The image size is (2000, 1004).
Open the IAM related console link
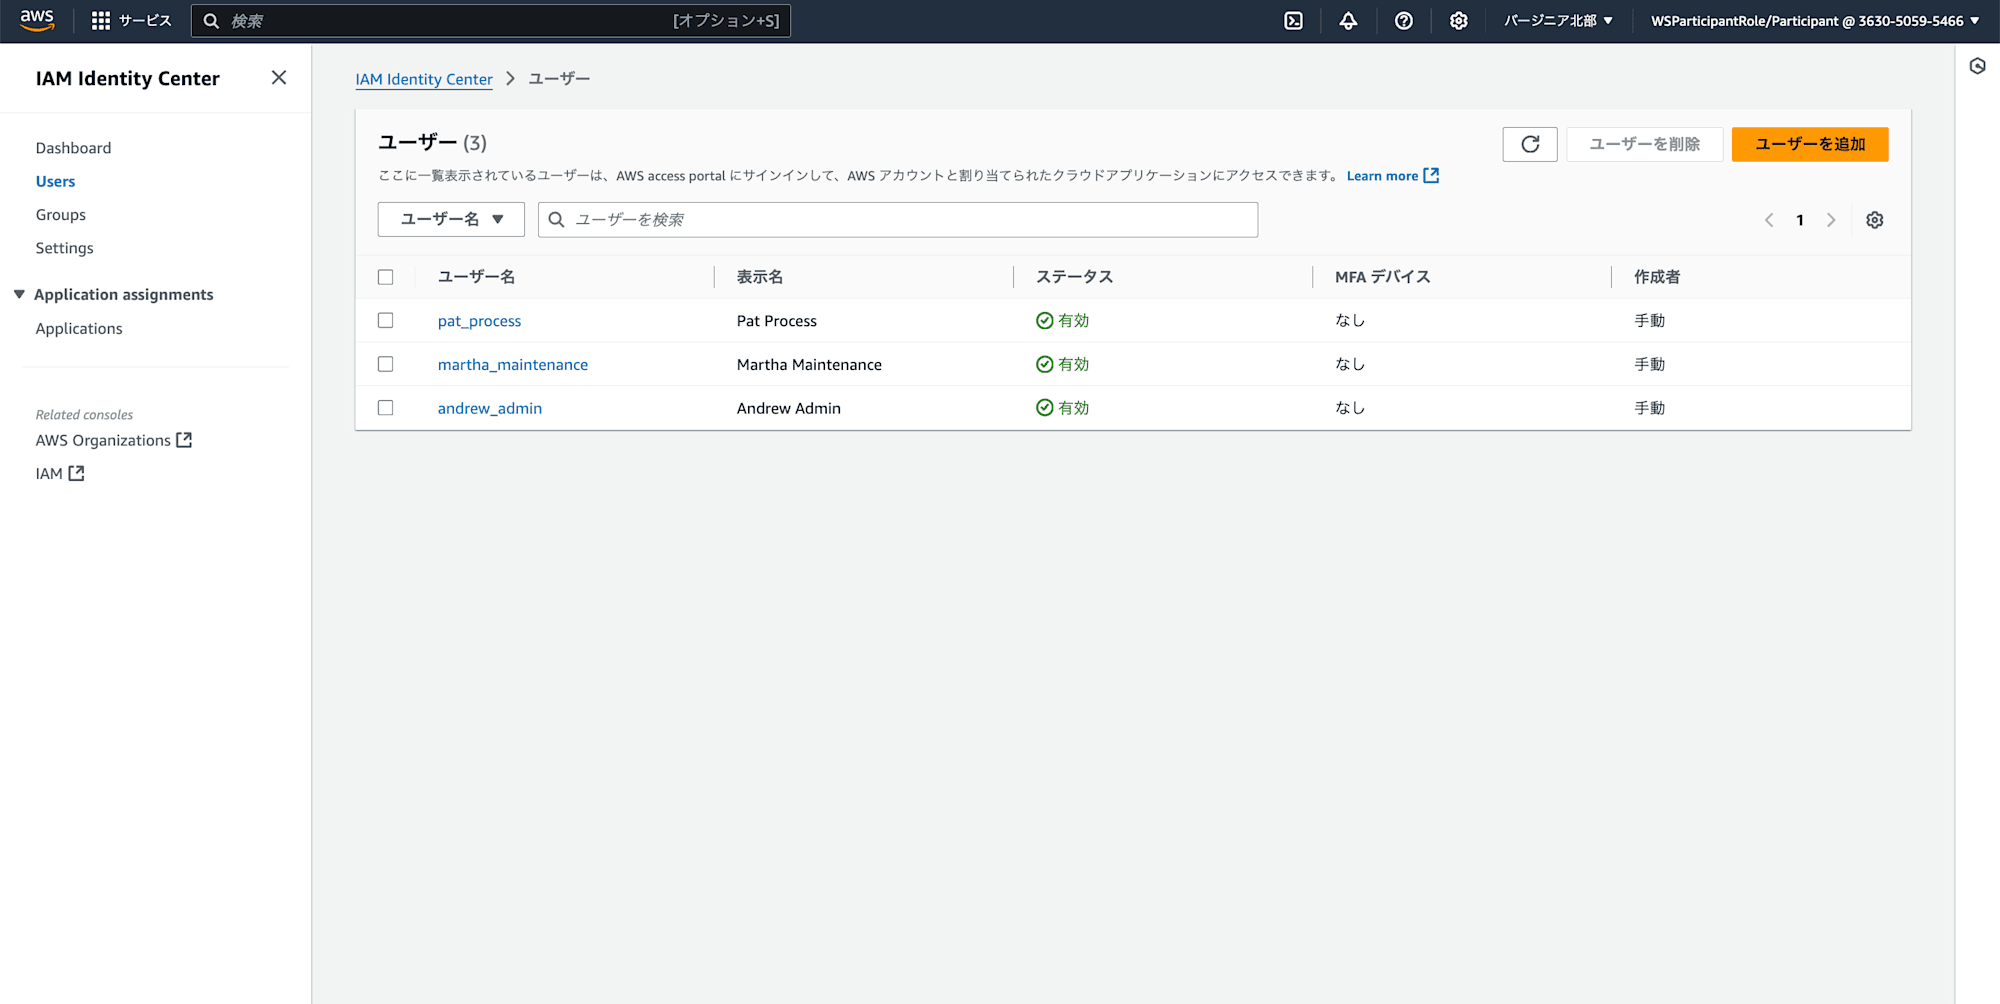pyautogui.click(x=60, y=474)
